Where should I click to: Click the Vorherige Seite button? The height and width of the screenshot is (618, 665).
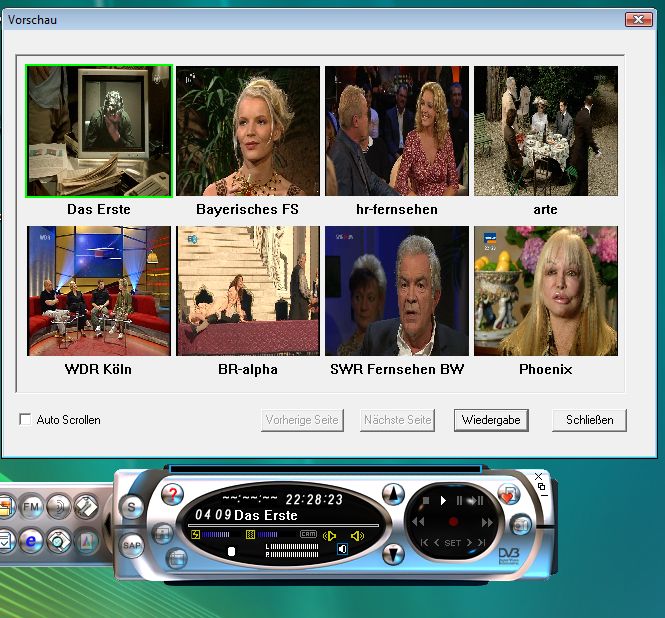(x=302, y=420)
